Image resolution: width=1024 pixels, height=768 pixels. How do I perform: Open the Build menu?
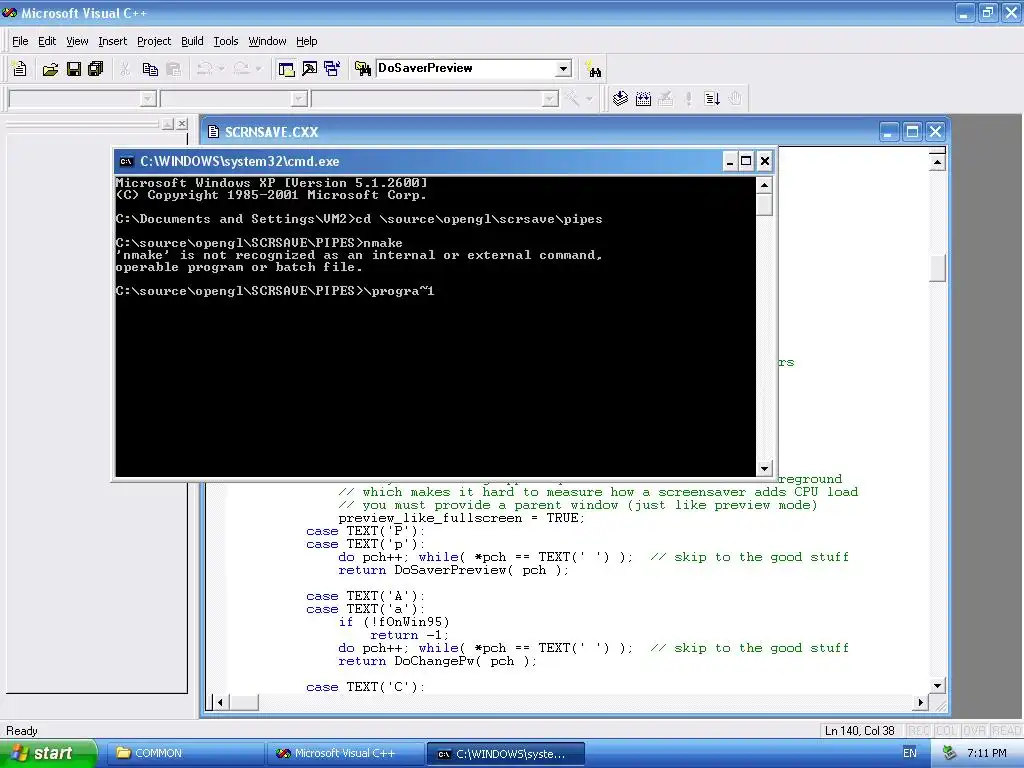[192, 41]
